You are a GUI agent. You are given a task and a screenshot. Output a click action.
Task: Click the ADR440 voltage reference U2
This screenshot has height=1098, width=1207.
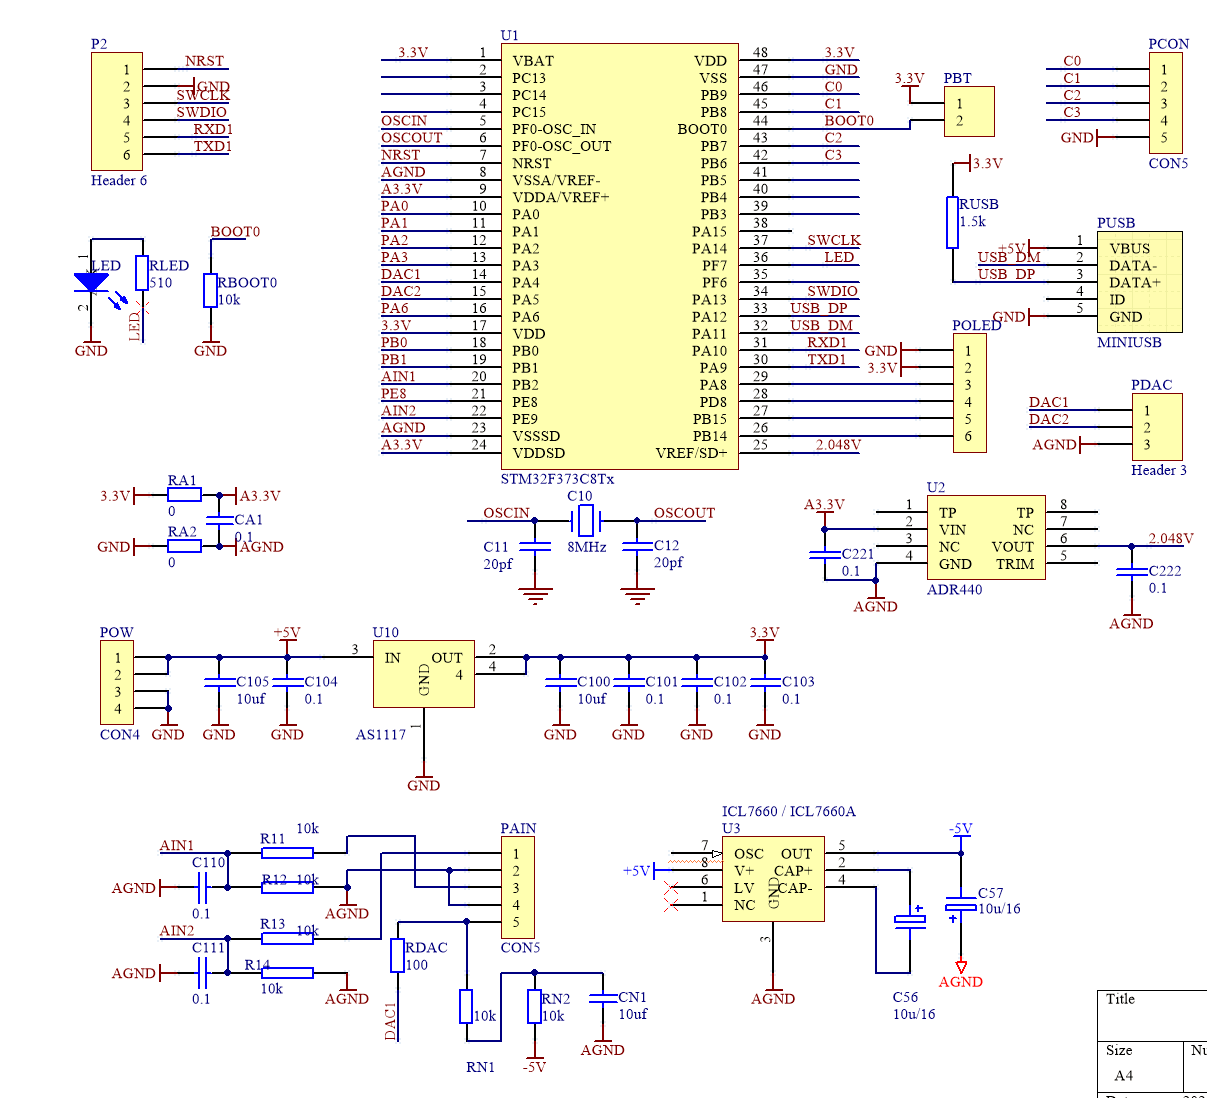(985, 538)
